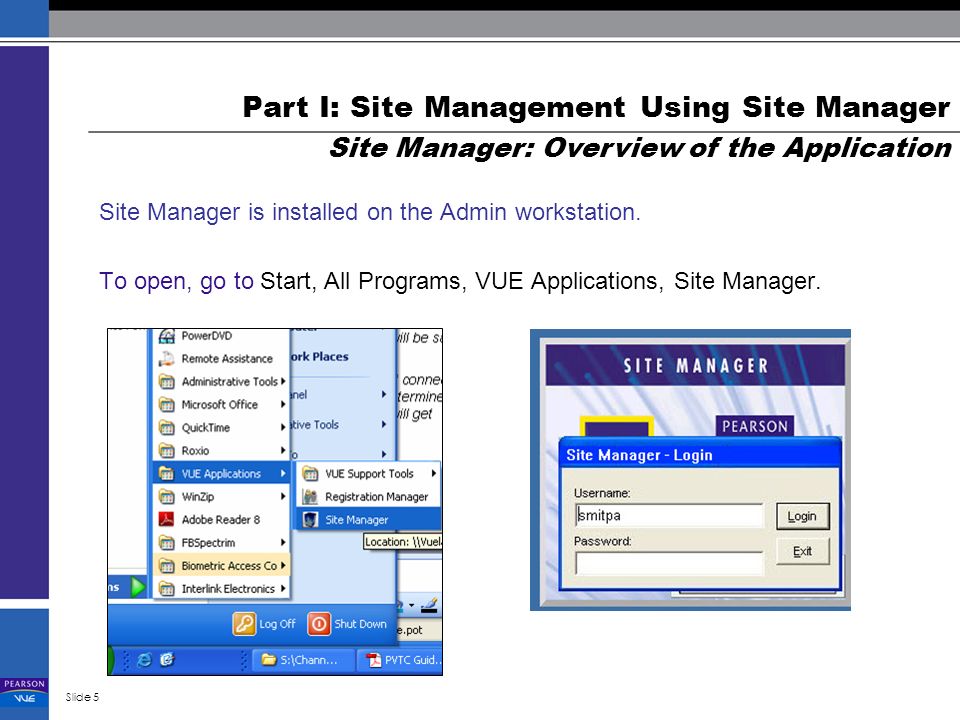Click the empty Password field

(x=669, y=563)
